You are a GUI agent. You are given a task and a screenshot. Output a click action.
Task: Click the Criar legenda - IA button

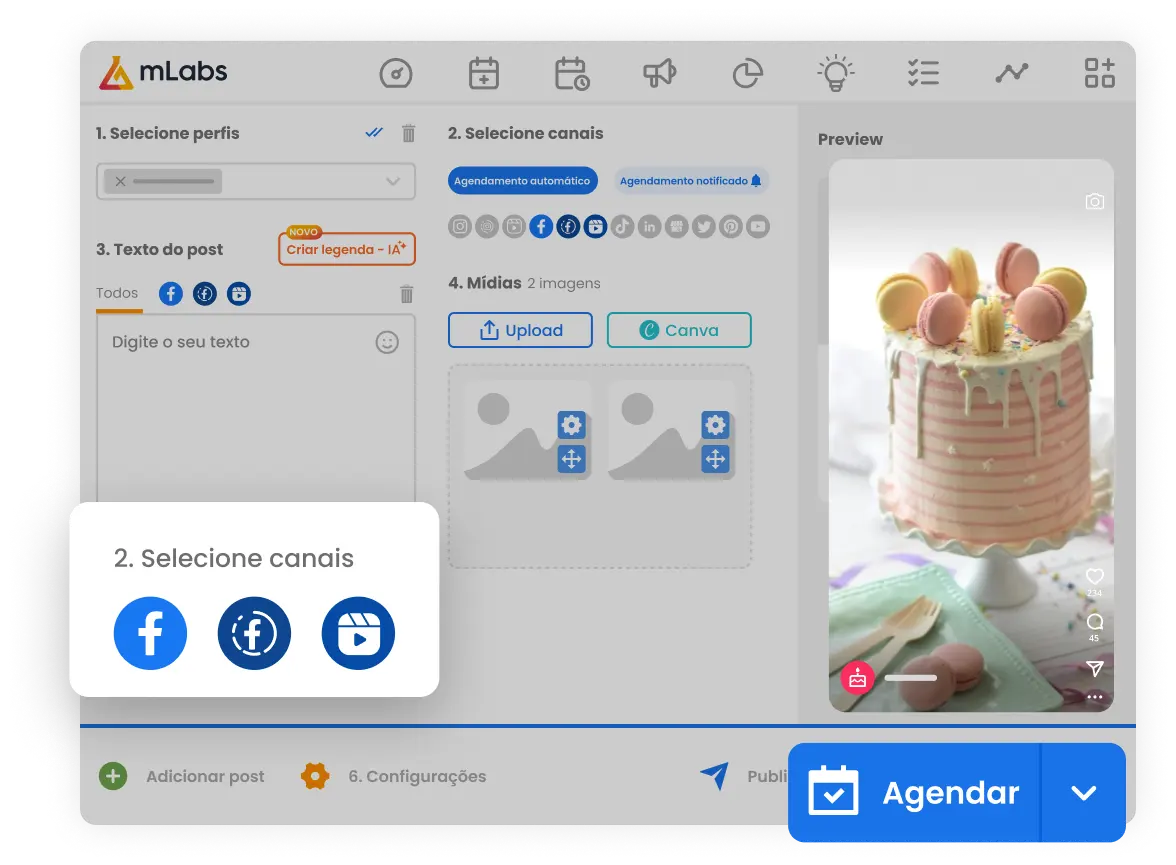pos(347,248)
